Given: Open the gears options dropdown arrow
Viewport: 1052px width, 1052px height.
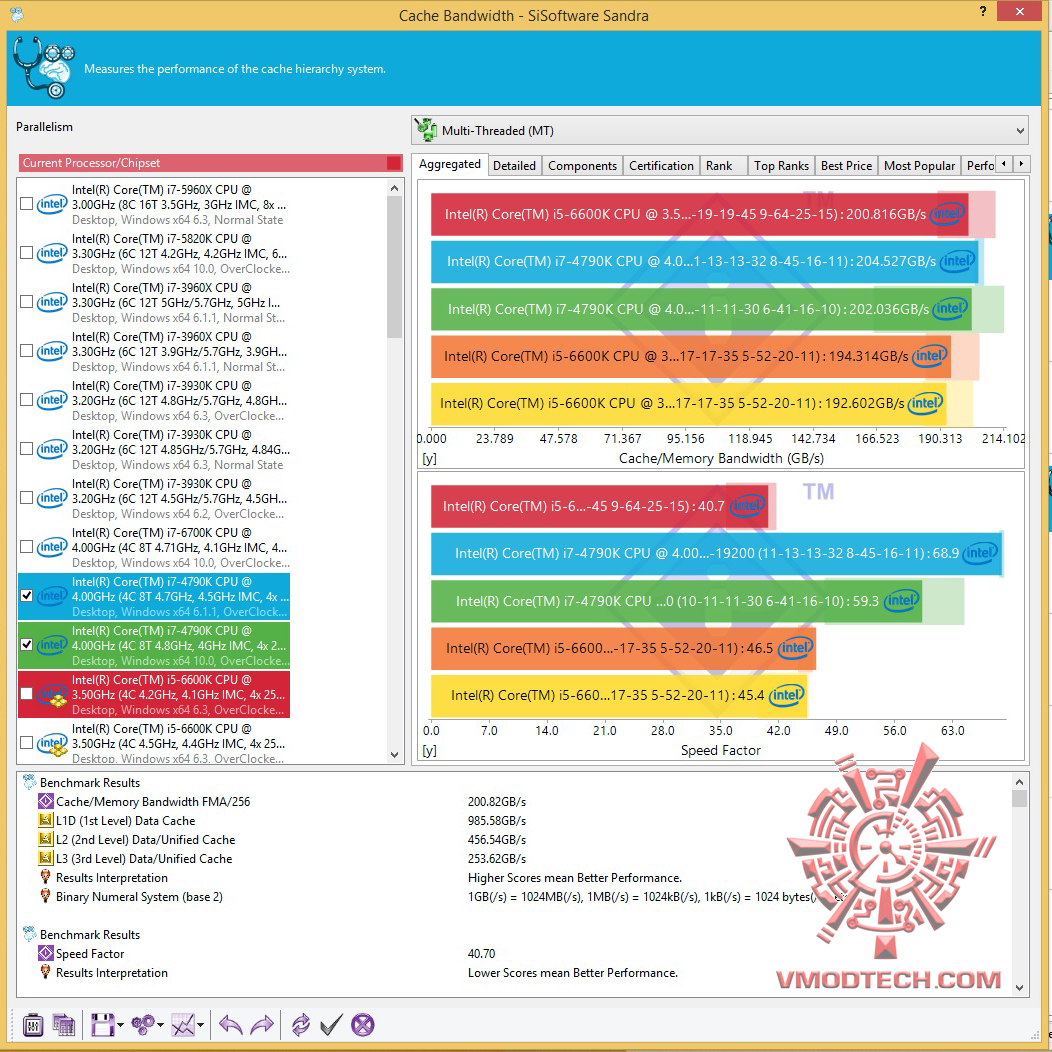Looking at the screenshot, I should [160, 1025].
